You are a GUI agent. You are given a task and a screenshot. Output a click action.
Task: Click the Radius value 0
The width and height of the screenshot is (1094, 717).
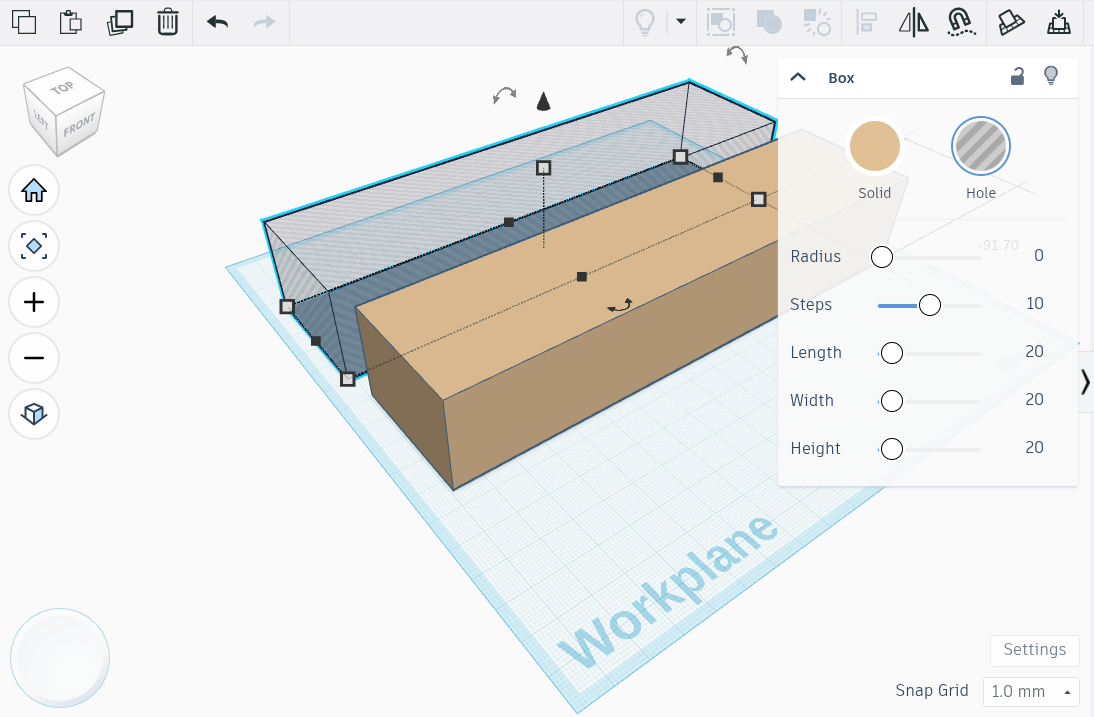[1038, 255]
